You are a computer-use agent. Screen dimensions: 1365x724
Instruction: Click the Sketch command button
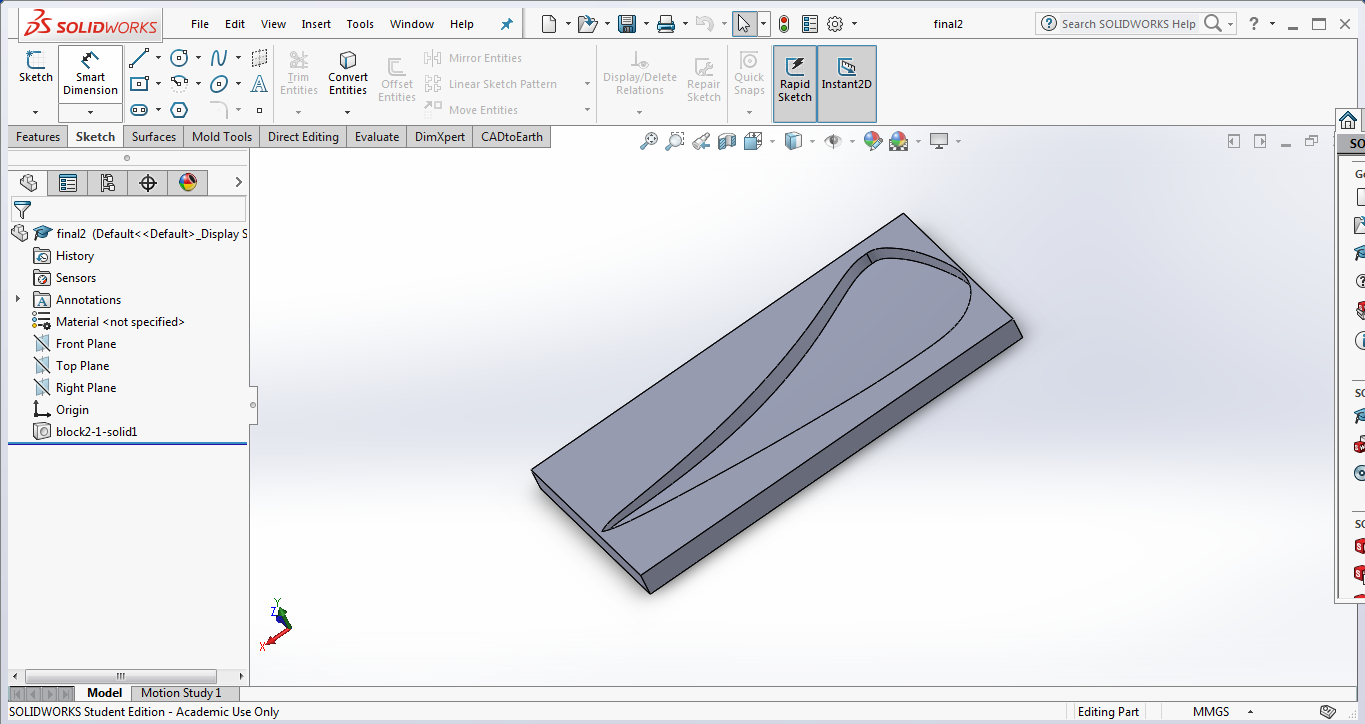click(36, 66)
